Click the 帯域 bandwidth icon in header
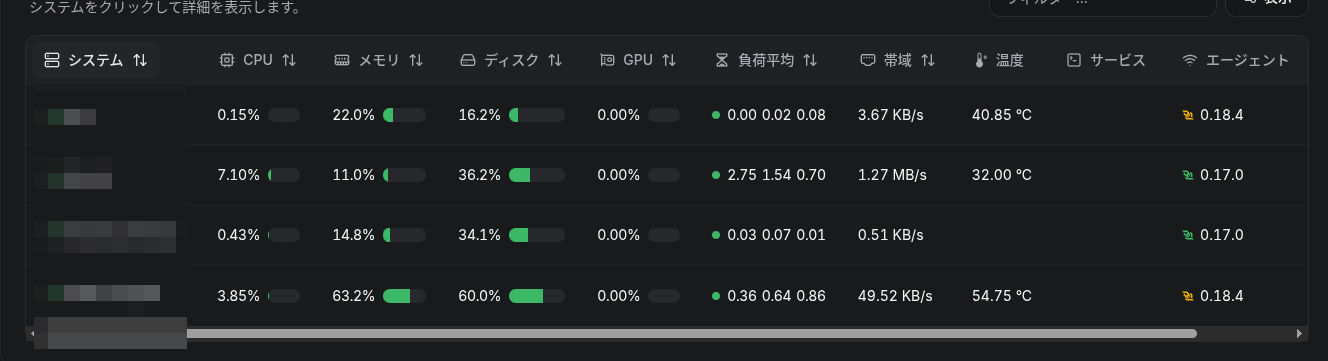Image resolution: width=1328 pixels, height=361 pixels. 868,60
